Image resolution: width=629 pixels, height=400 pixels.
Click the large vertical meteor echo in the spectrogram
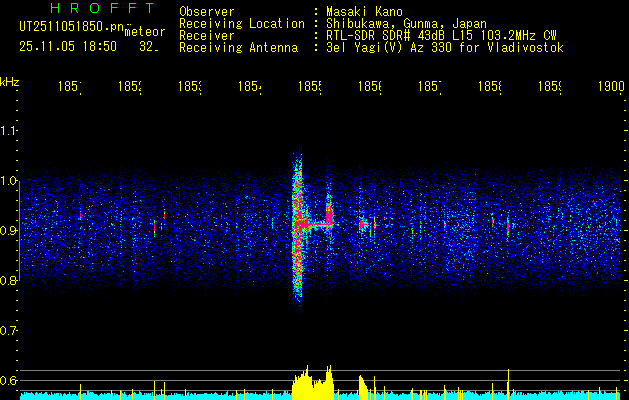[298, 229]
